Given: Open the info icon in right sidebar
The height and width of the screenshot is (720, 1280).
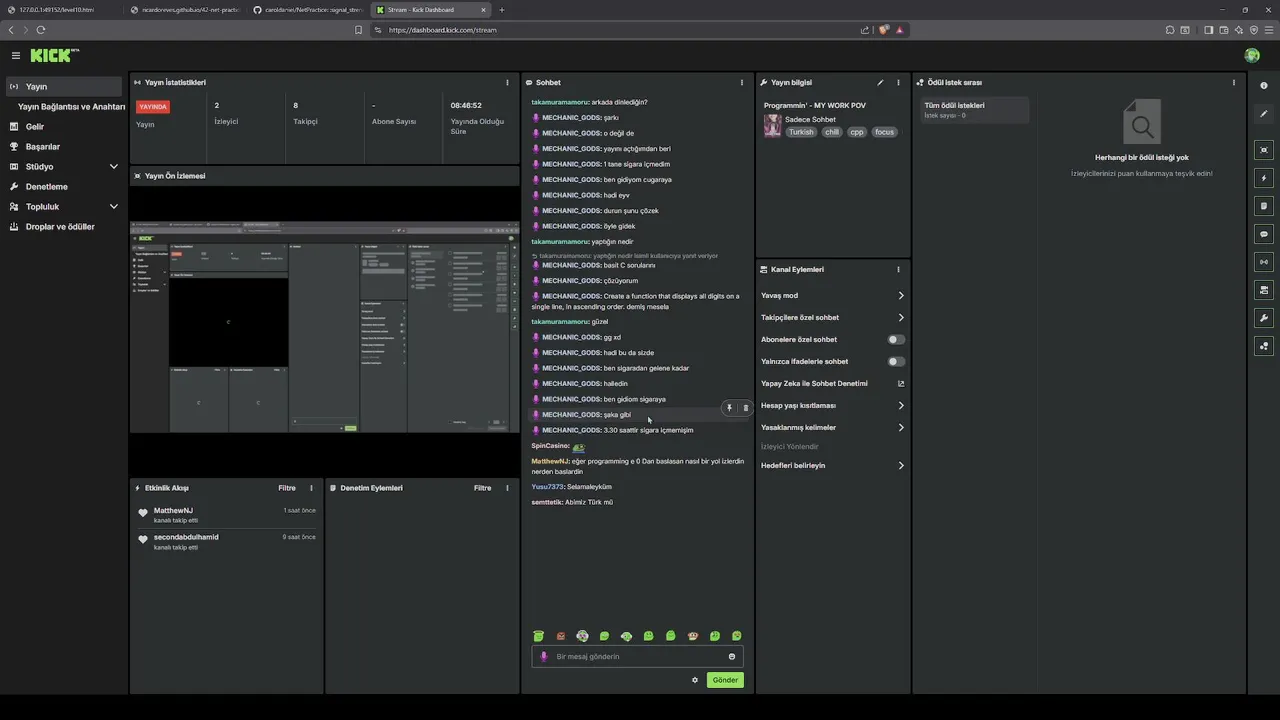Looking at the screenshot, I should pos(1264,86).
